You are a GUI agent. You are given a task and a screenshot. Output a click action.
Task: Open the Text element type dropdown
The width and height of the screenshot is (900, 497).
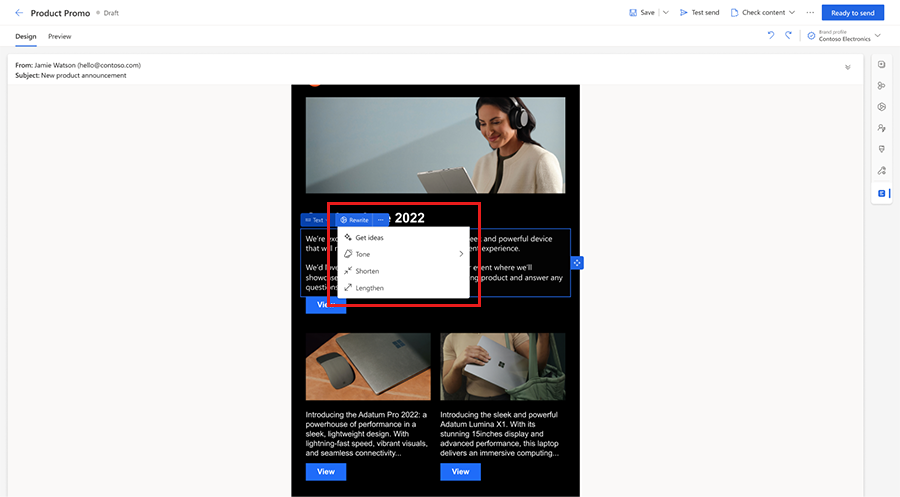coord(317,220)
